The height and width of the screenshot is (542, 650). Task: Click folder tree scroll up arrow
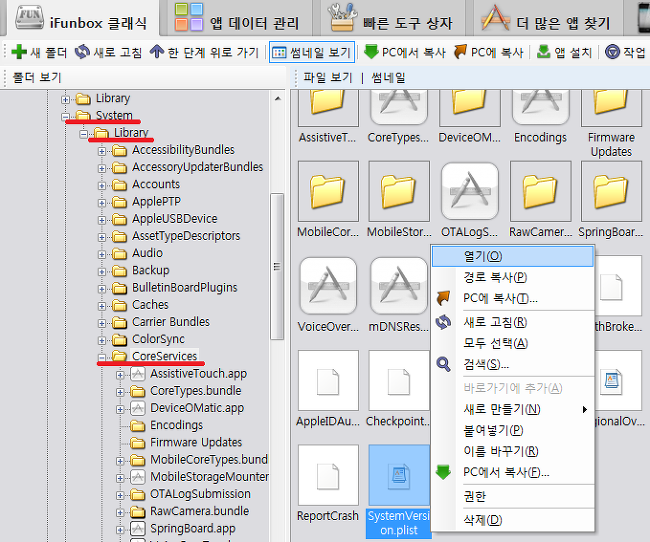(x=277, y=99)
